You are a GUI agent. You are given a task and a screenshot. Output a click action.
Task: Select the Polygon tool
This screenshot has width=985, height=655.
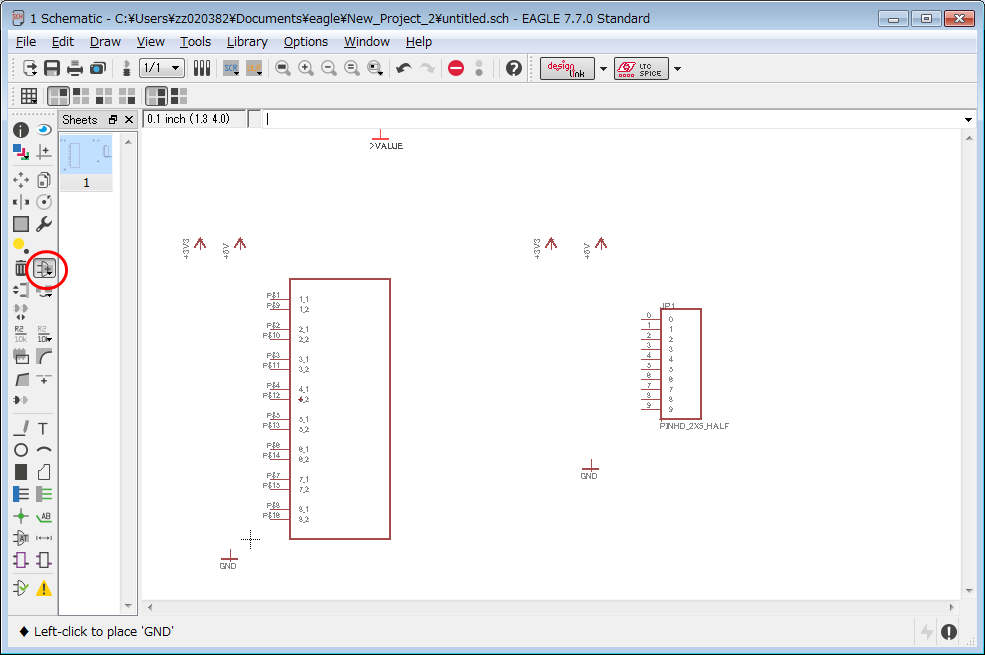(43, 472)
